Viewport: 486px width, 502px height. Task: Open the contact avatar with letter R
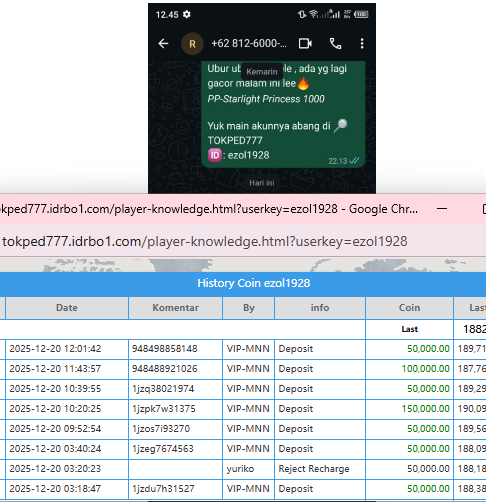pos(192,44)
